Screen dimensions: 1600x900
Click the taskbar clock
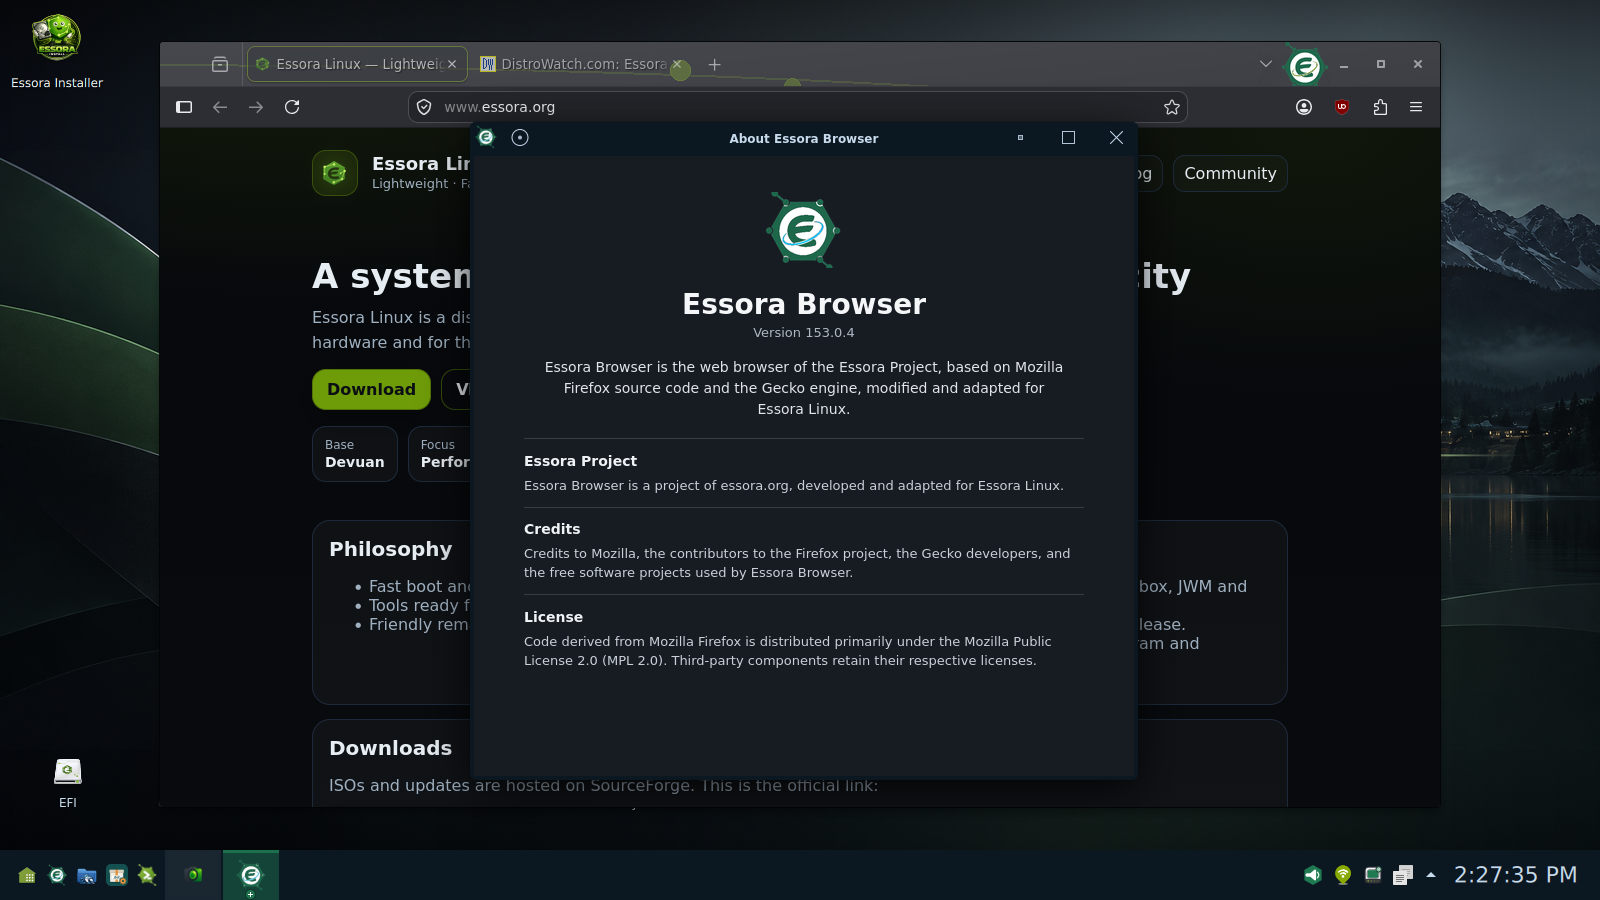point(1515,875)
